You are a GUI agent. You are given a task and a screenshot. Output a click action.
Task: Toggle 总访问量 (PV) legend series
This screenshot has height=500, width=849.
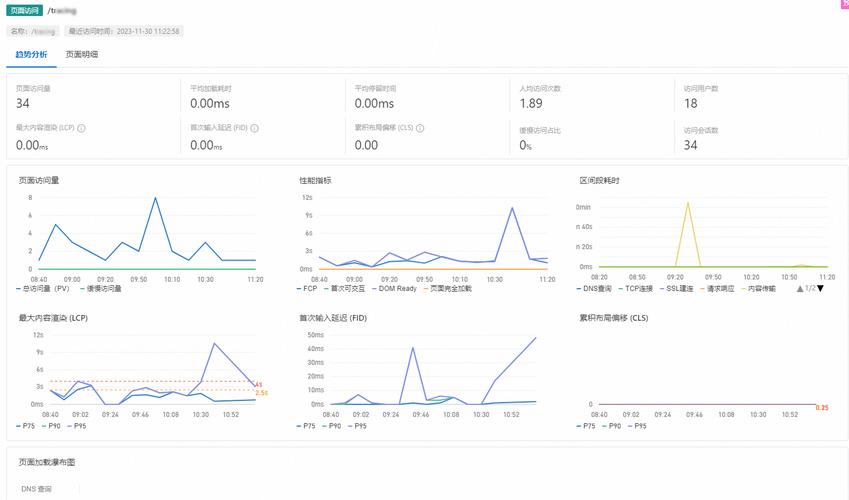(x=43, y=289)
